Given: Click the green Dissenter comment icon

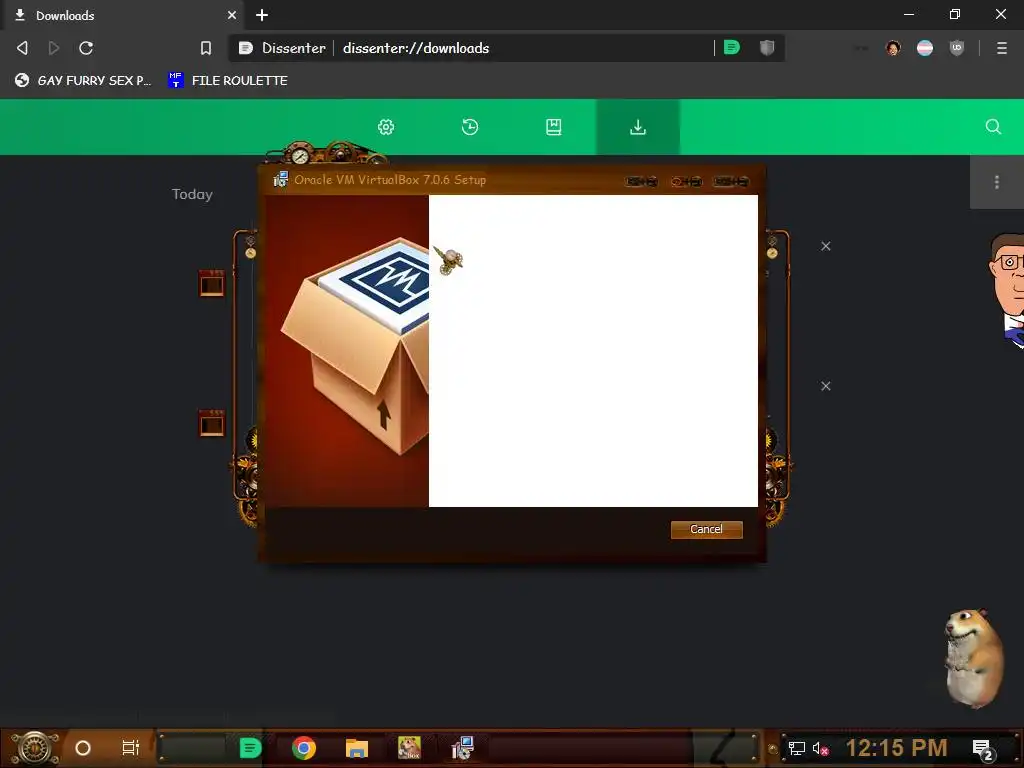Looking at the screenshot, I should click(x=732, y=48).
